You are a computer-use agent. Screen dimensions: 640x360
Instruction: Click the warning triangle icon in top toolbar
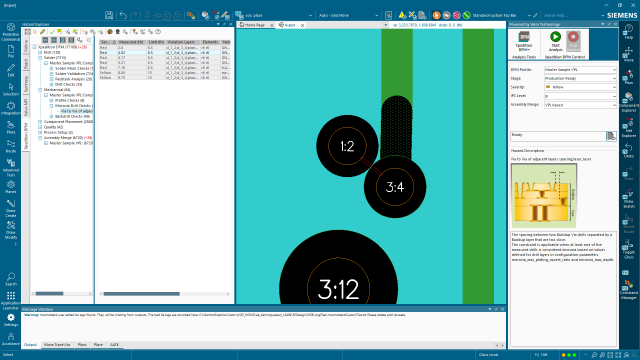pyautogui.click(x=402, y=16)
